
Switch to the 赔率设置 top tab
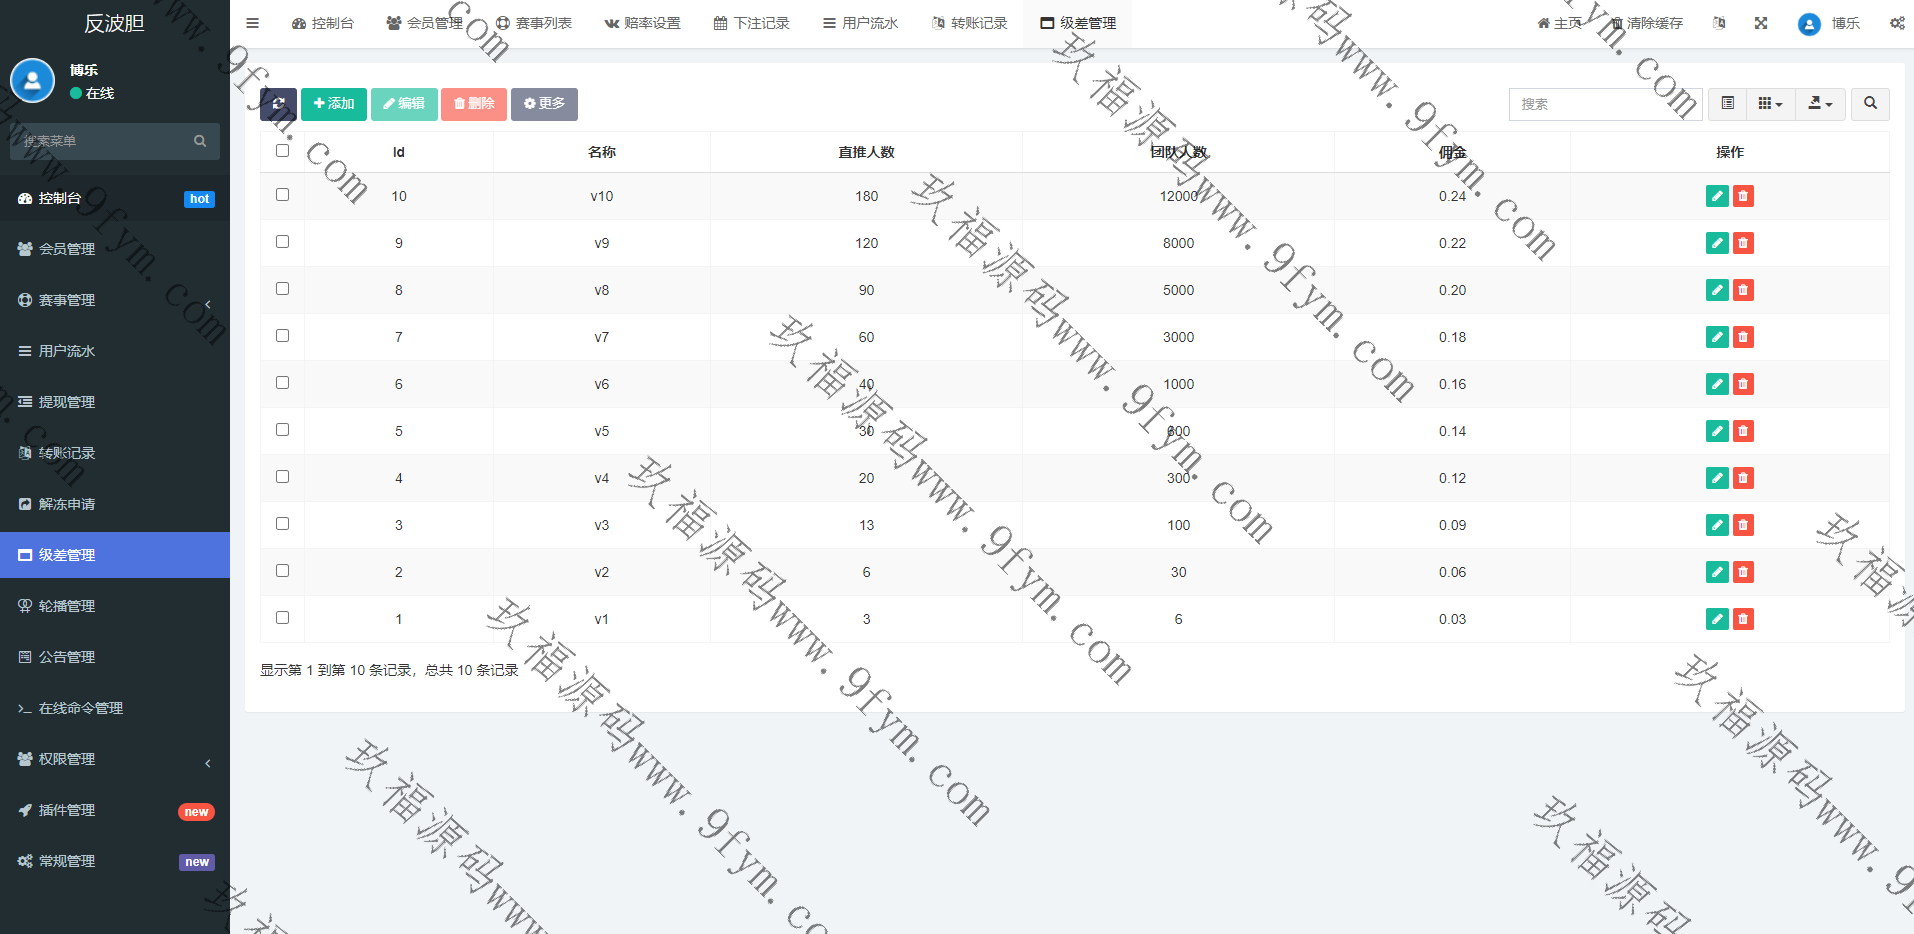[642, 23]
